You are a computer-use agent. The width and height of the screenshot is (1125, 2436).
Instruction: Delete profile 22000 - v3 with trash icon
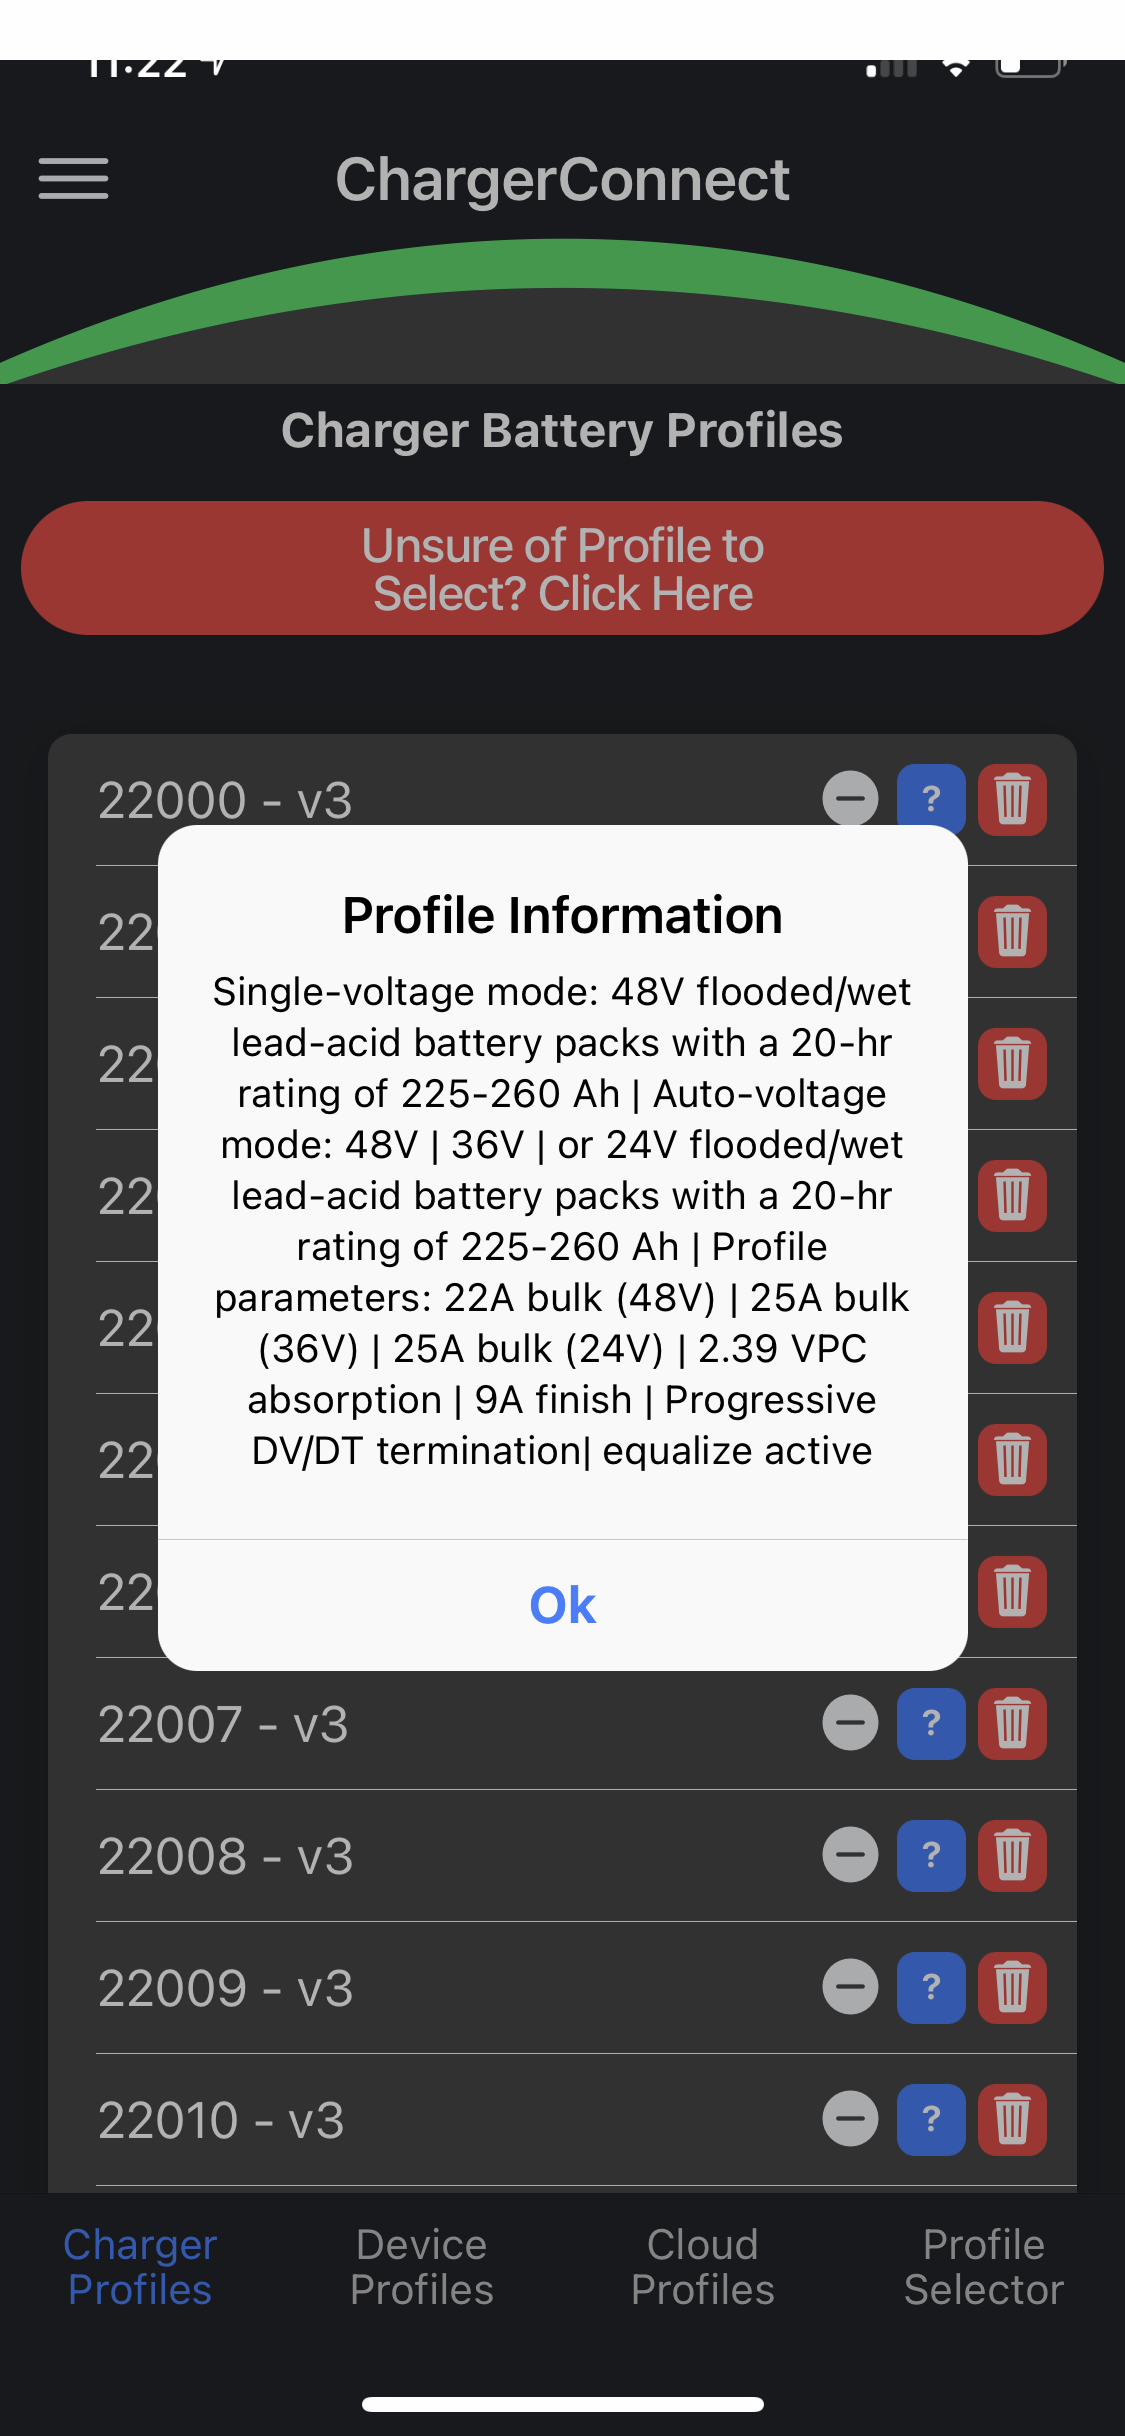[x=1012, y=800]
